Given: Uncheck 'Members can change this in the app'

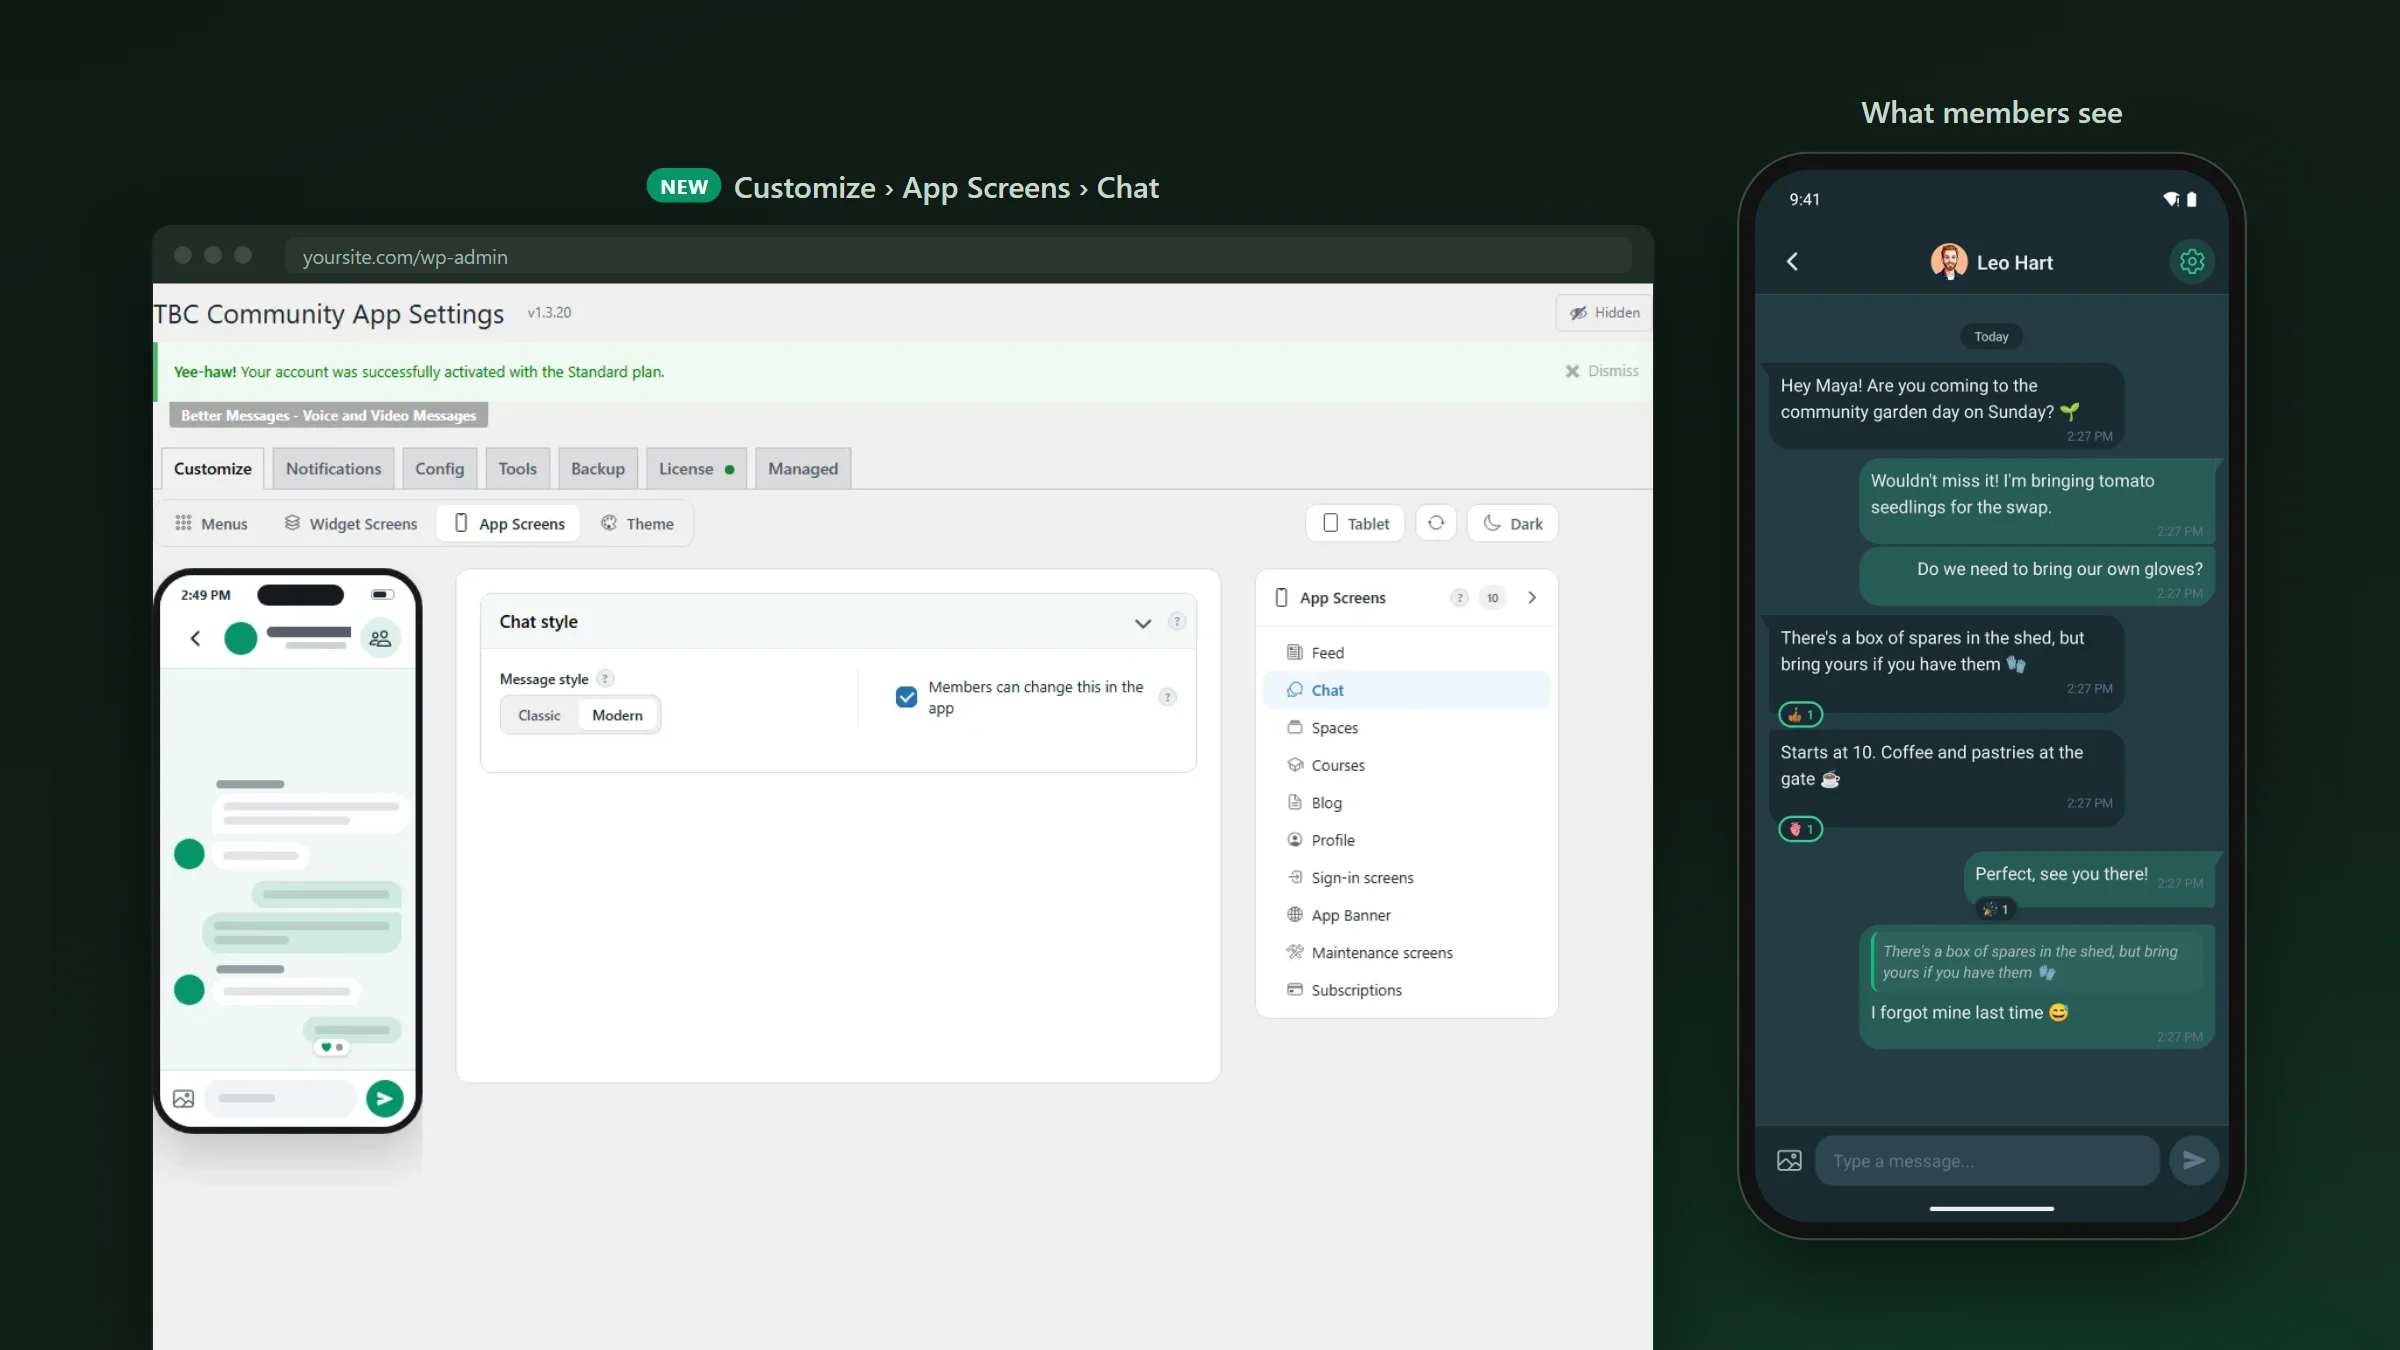Looking at the screenshot, I should click(x=906, y=697).
